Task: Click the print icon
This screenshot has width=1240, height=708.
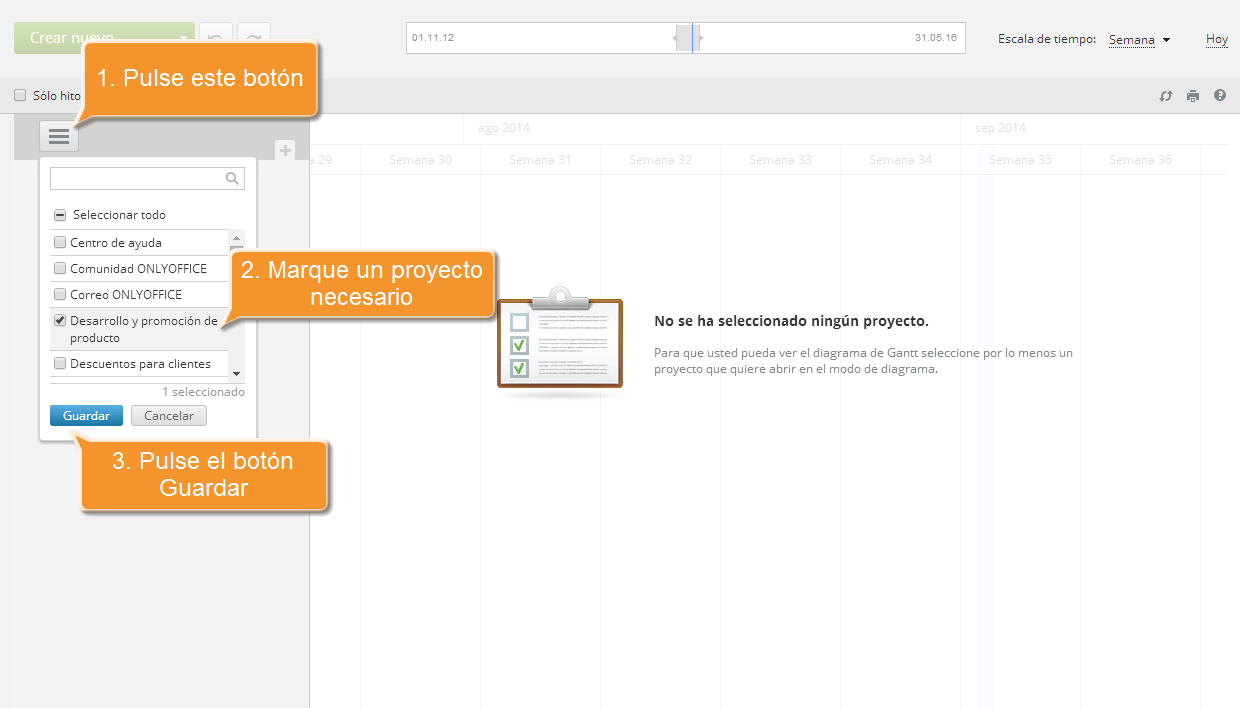Action: [1193, 96]
